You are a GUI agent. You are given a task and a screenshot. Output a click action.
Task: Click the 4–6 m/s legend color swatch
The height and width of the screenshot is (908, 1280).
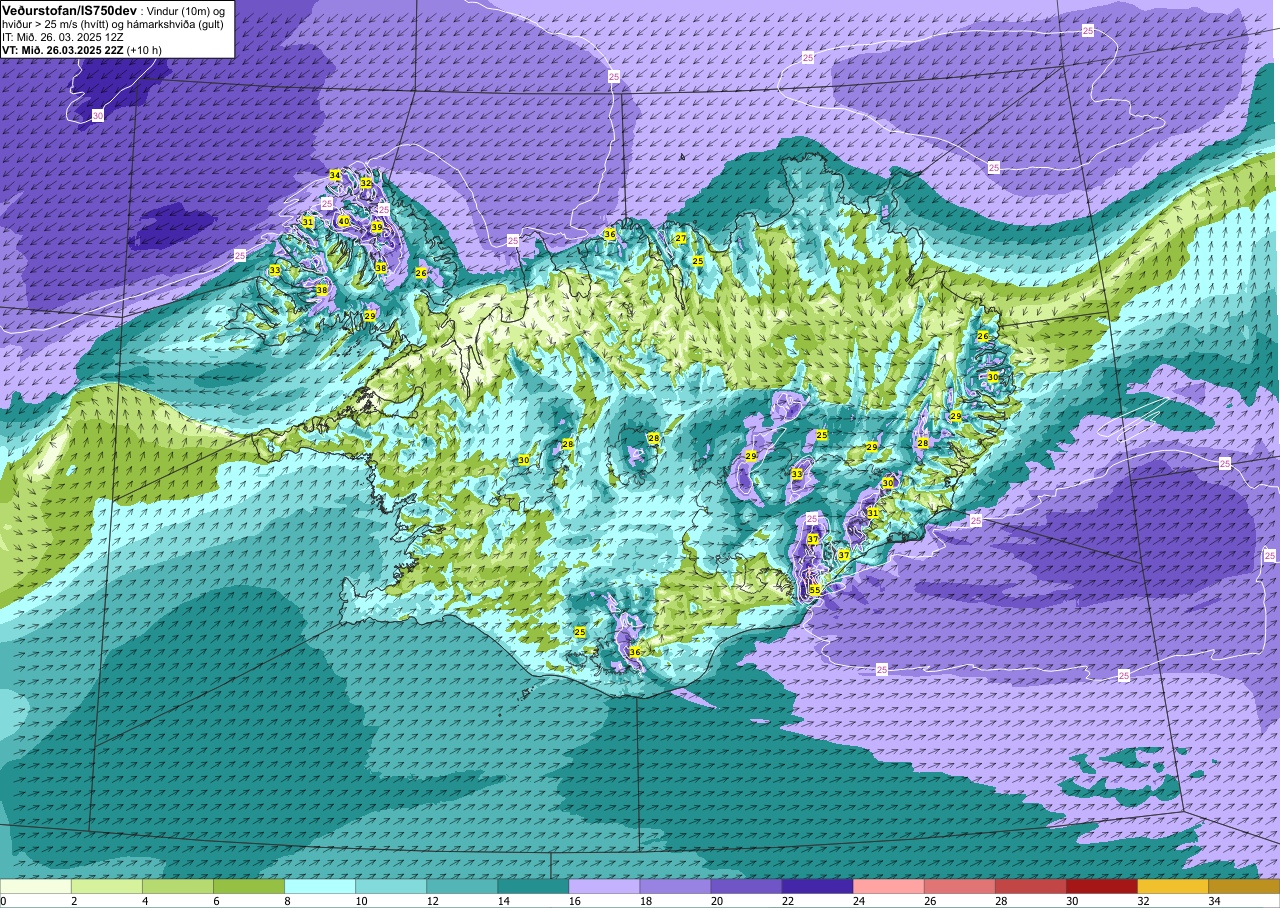point(178,886)
